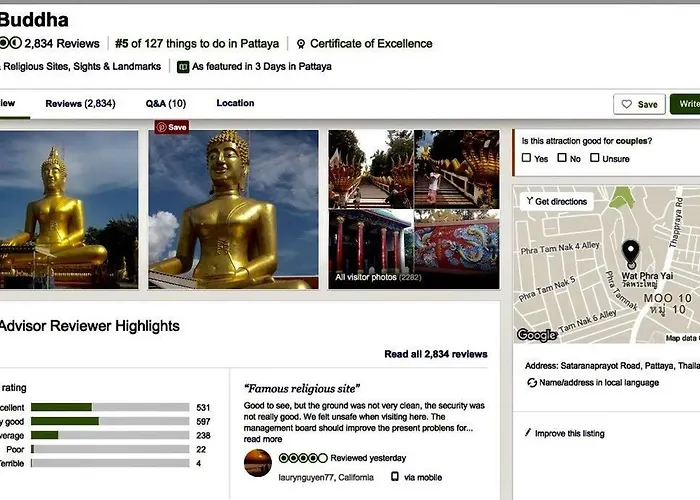The image size is (700, 500).
Task: Click Name/address in local language link
Action: pos(599,383)
